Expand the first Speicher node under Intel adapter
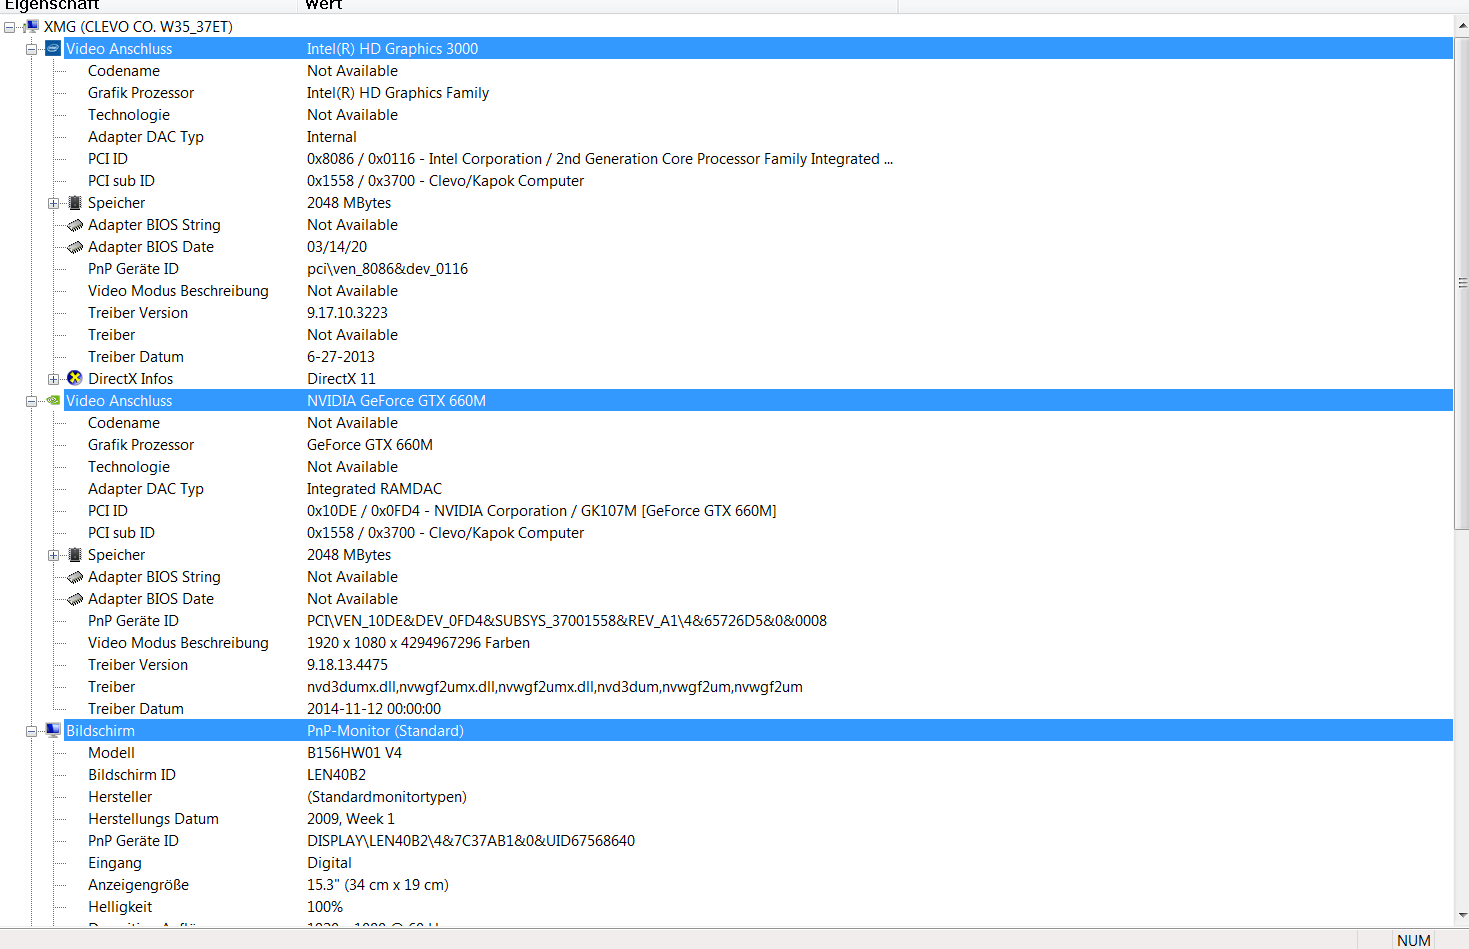 pos(53,203)
